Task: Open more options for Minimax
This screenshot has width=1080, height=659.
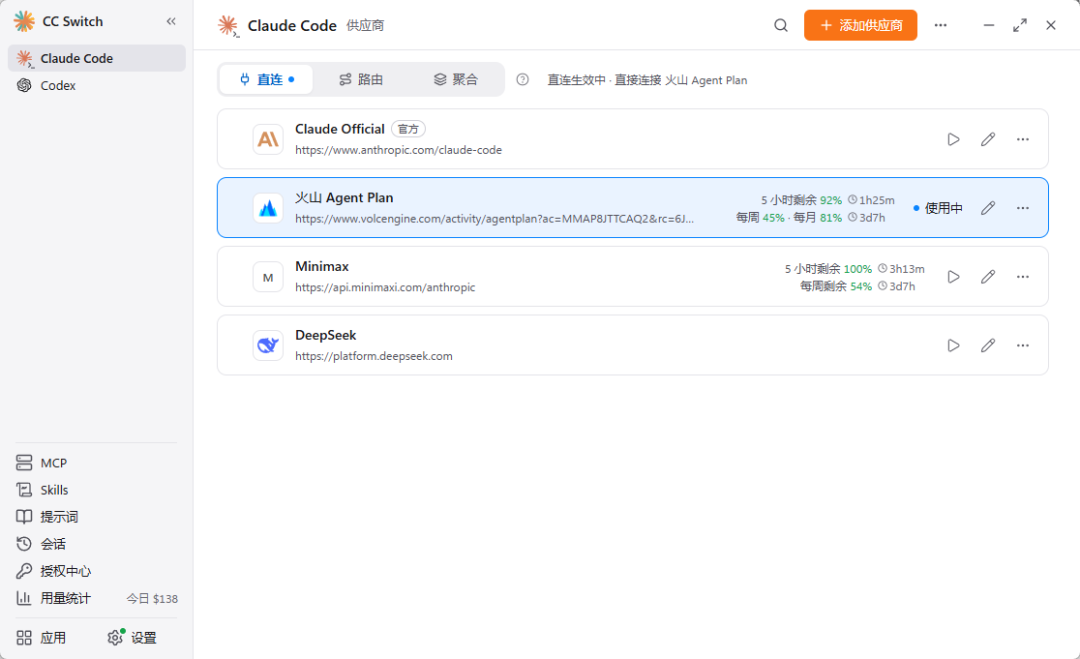Action: [x=1023, y=277]
